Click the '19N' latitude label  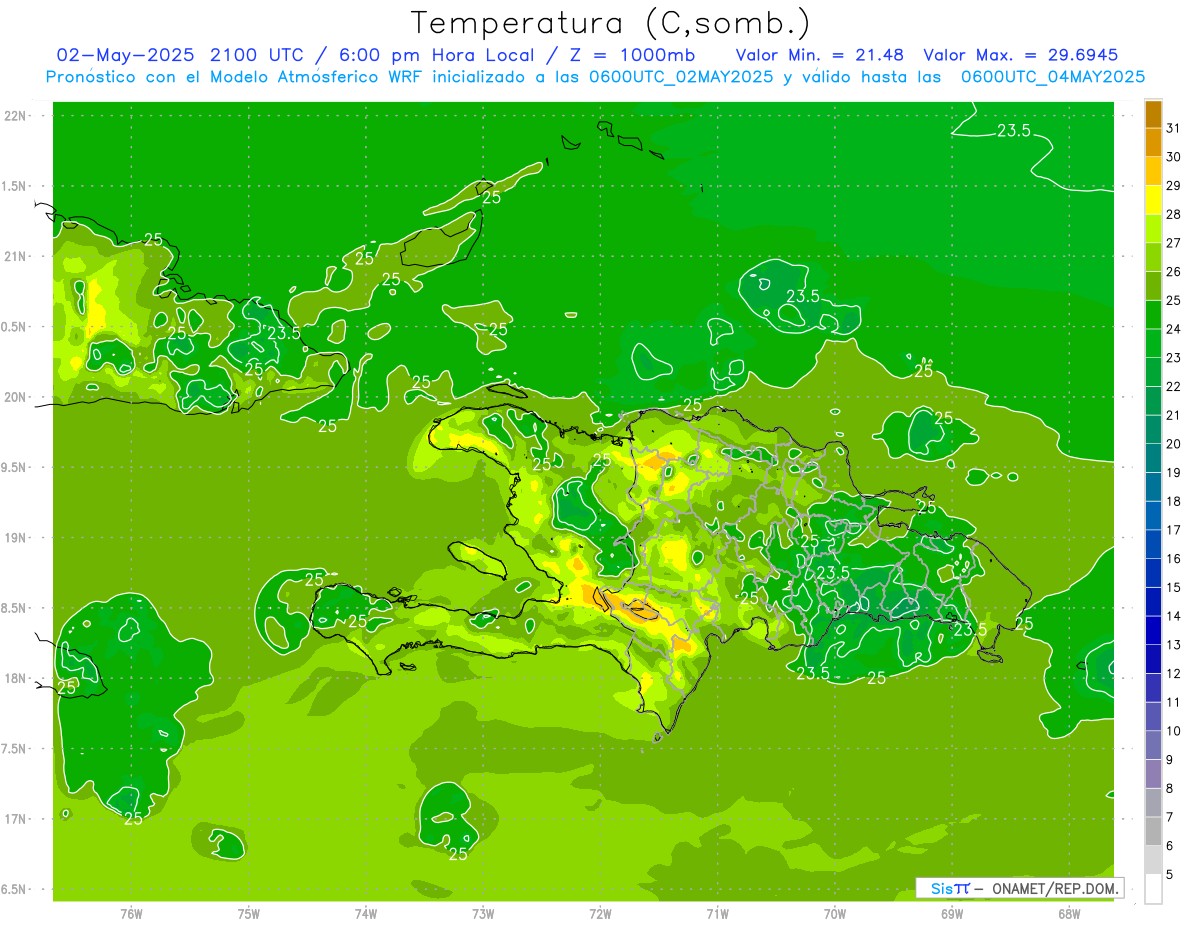point(15,538)
